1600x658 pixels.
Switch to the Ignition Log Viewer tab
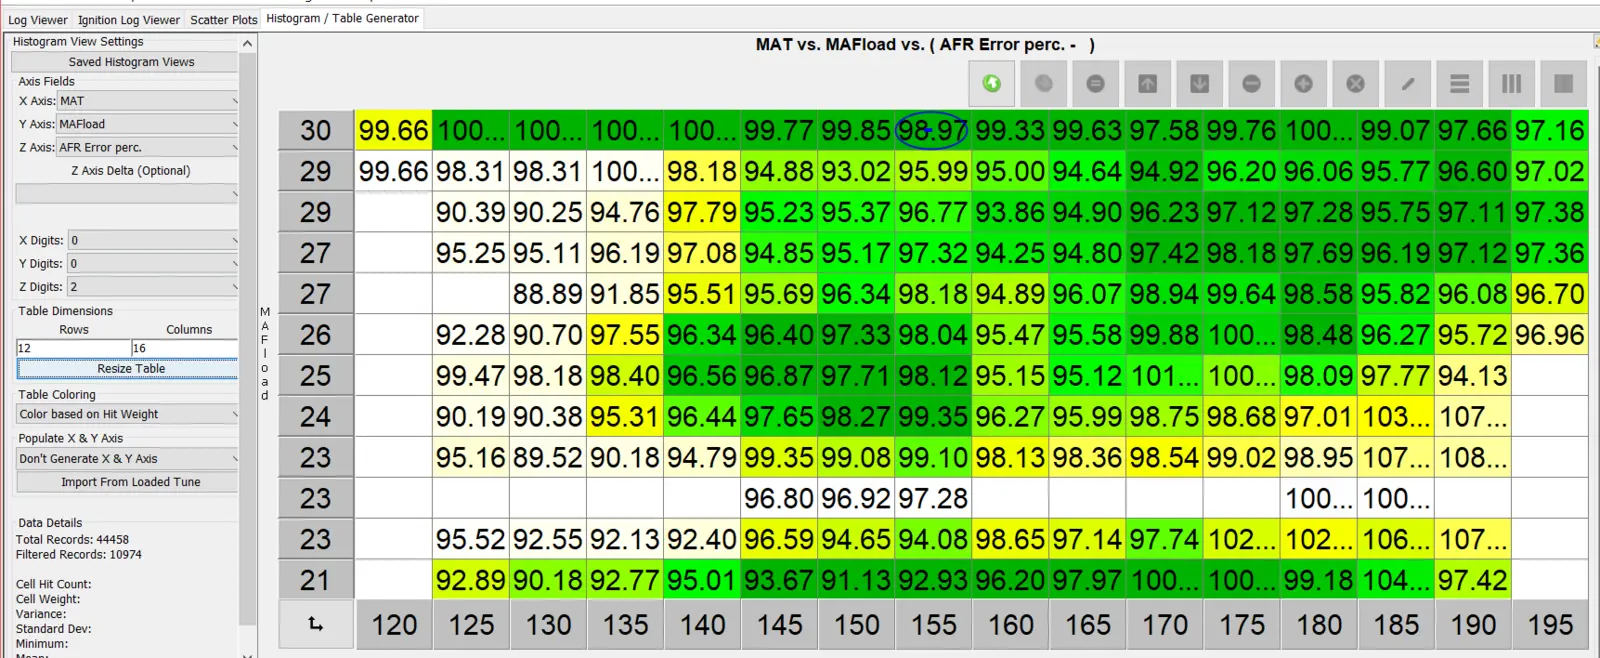(x=129, y=20)
